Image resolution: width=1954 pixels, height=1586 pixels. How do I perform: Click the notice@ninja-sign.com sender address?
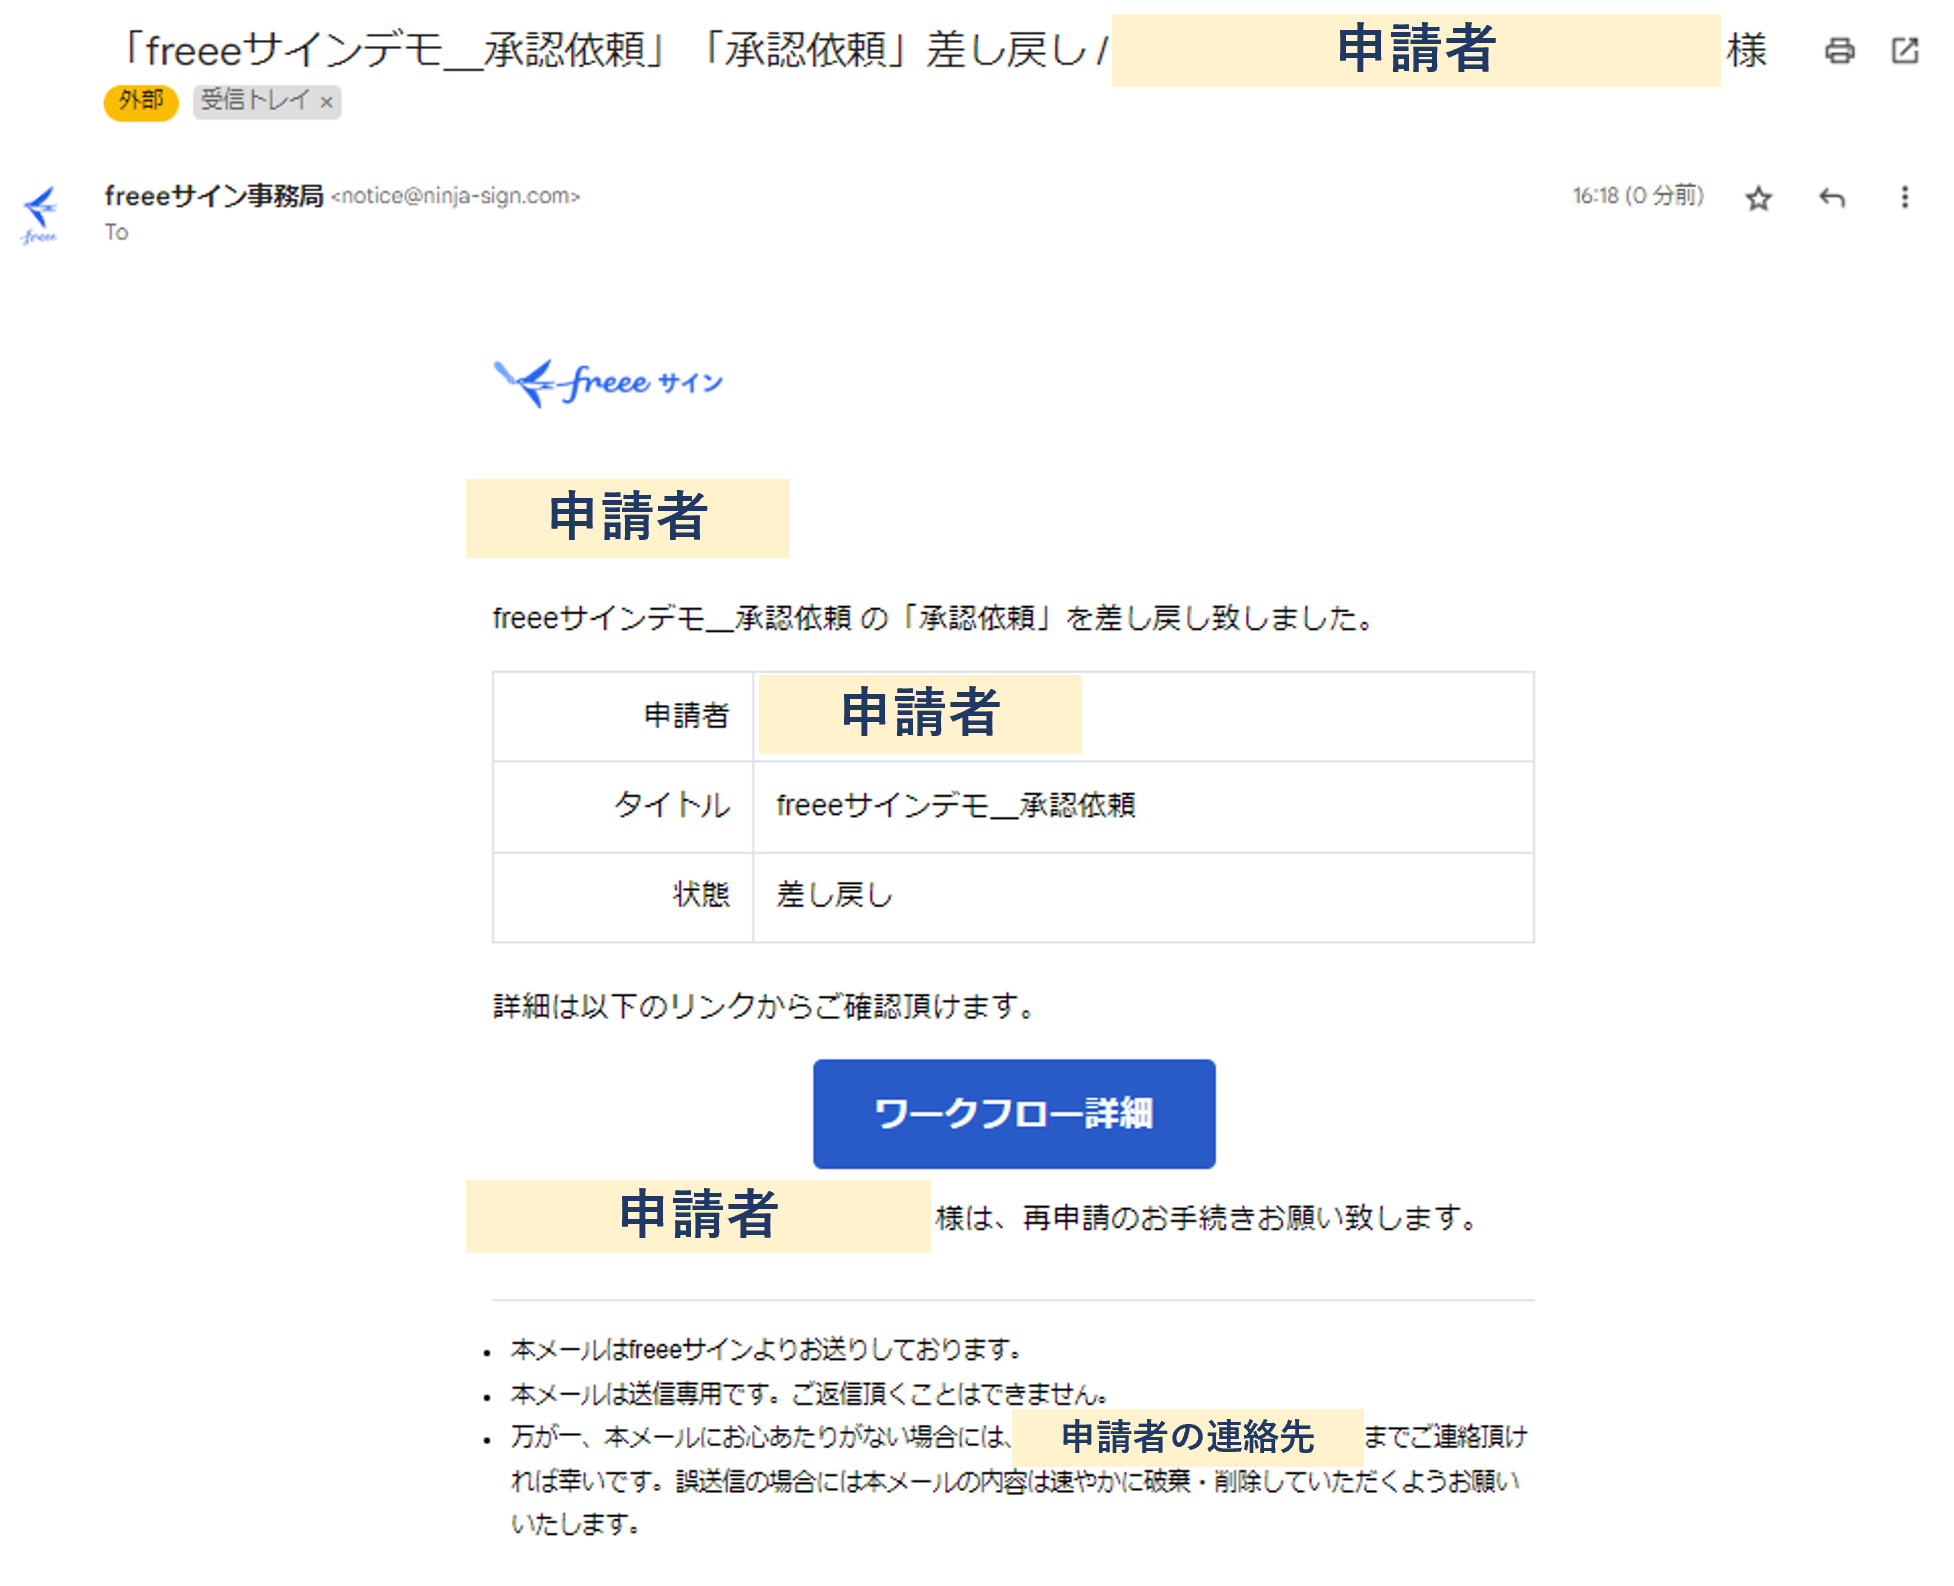[x=455, y=196]
